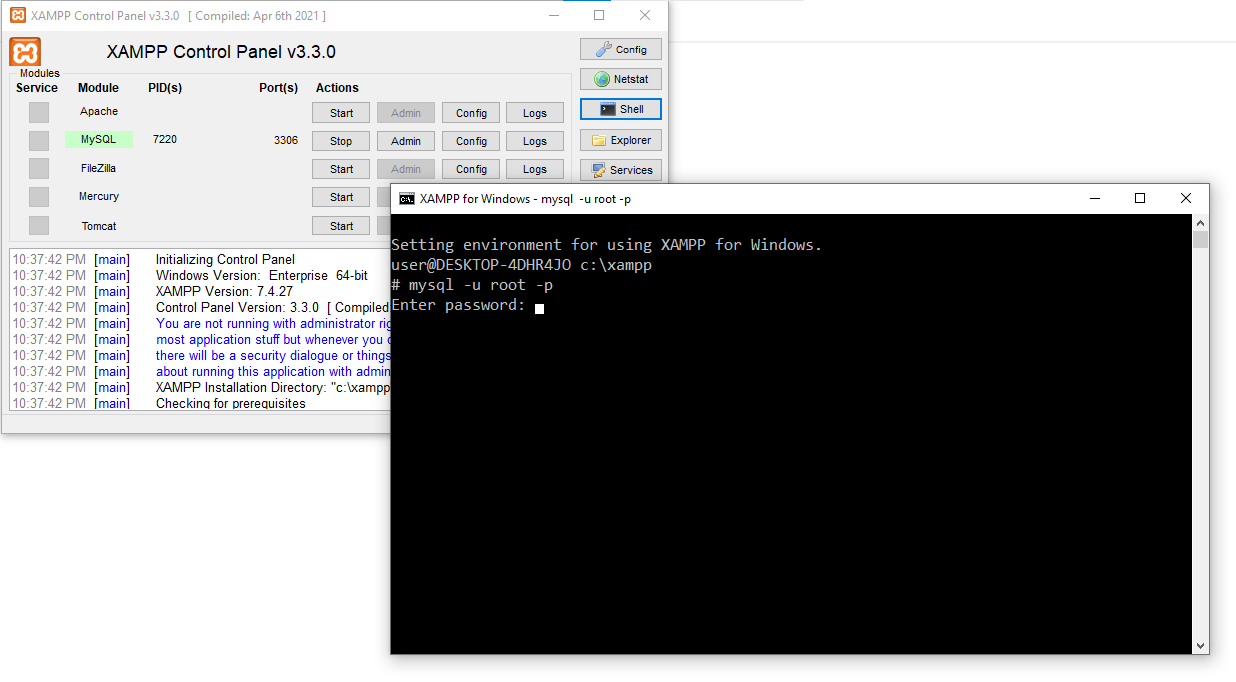Open Explorer from the right panel
Screen dimensions: 1236x682
[x=620, y=140]
